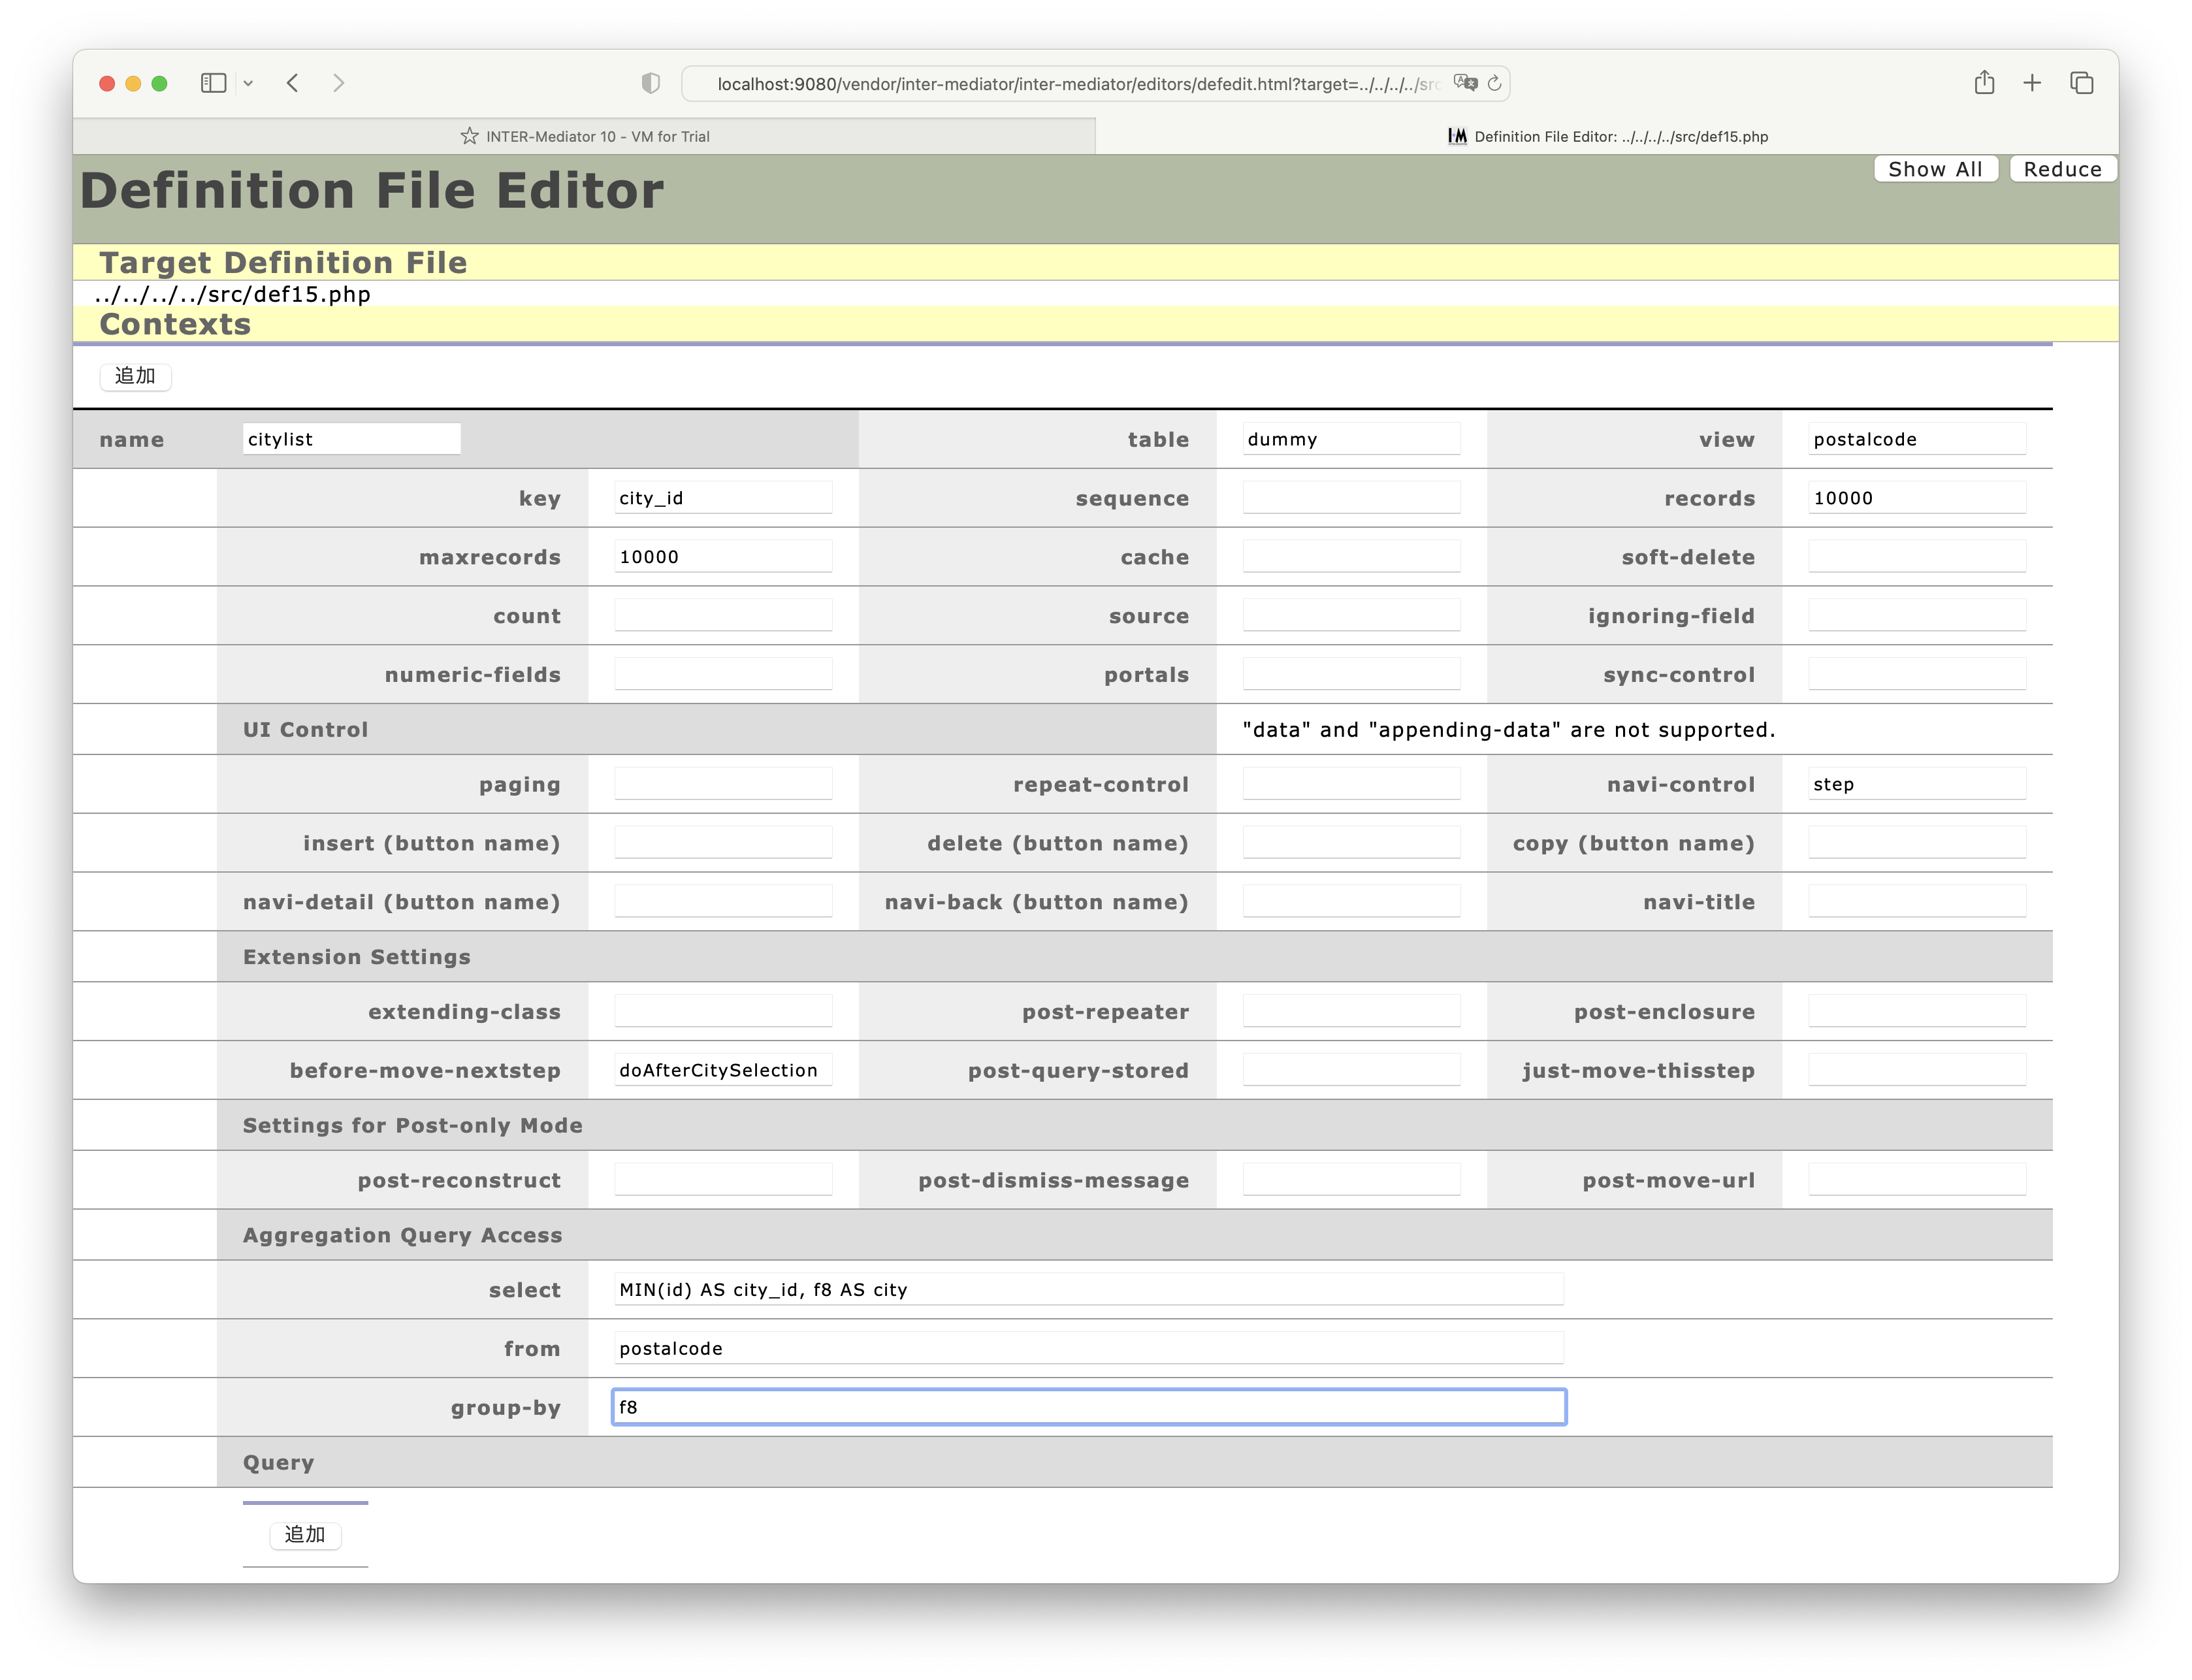2192x1680 pixels.
Task: Go forward to the next page
Action: [339, 83]
